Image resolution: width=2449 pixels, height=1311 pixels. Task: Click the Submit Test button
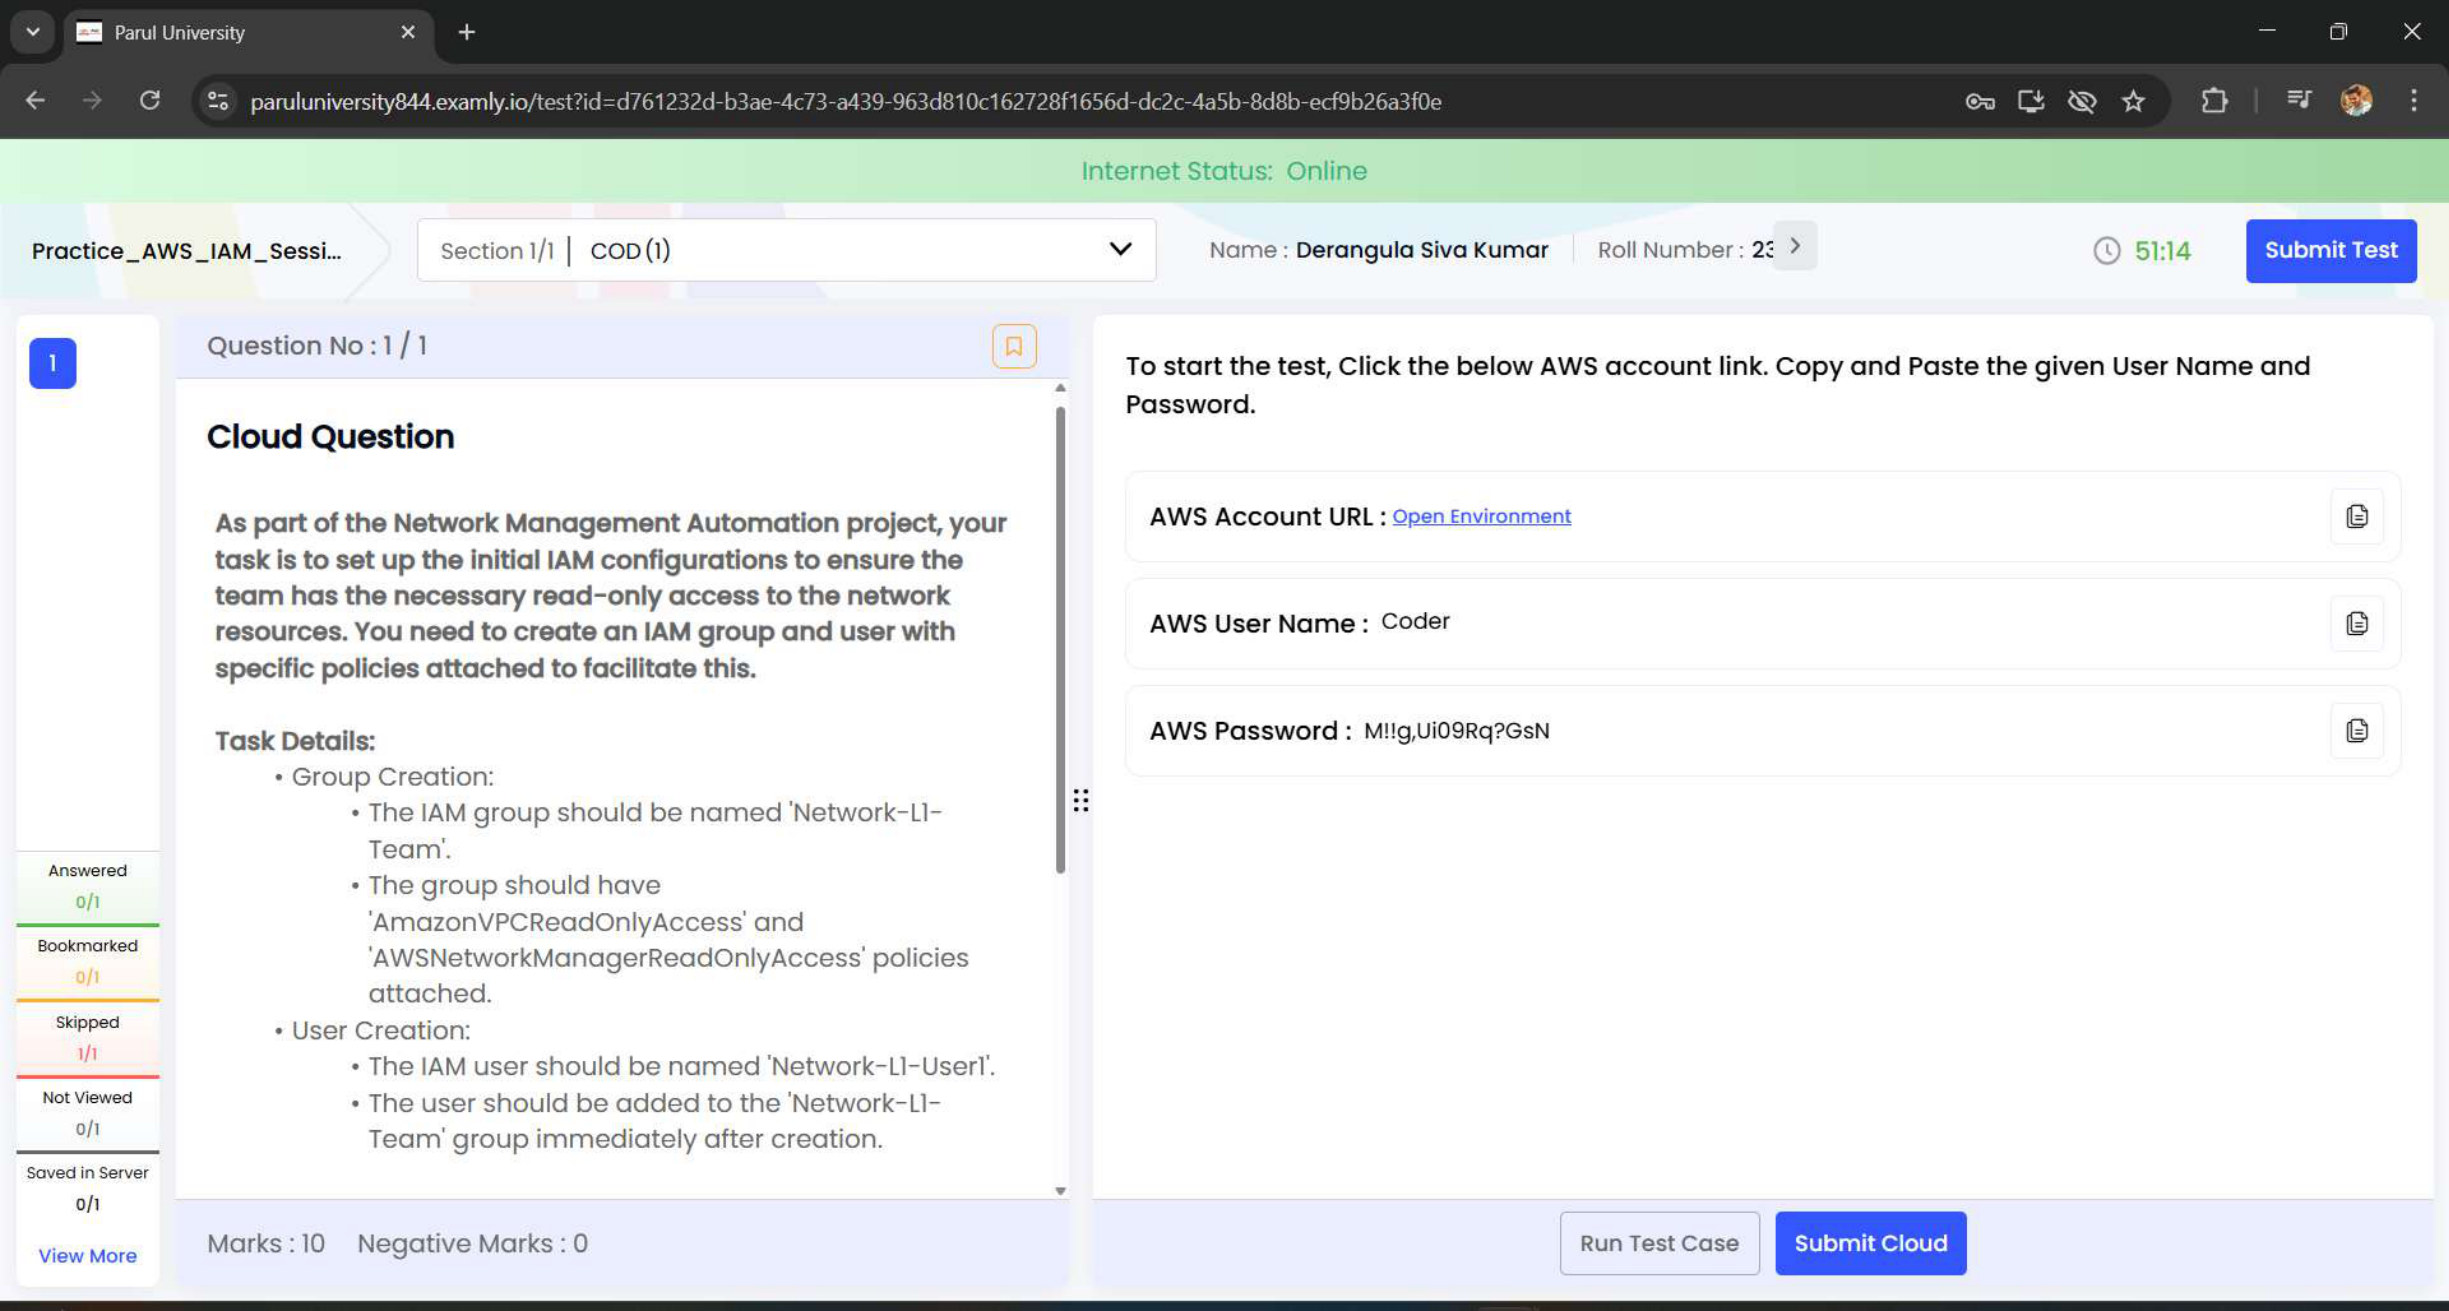tap(2330, 251)
